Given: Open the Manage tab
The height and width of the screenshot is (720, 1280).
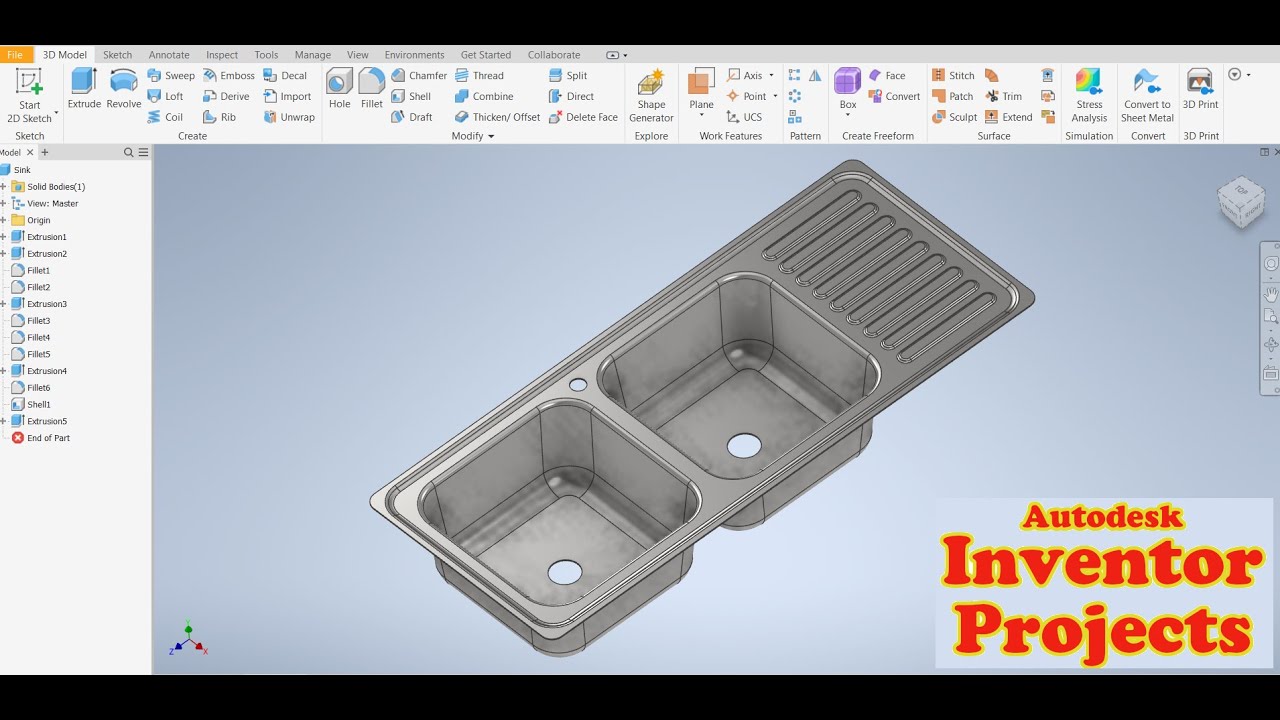Looking at the screenshot, I should pyautogui.click(x=312, y=55).
